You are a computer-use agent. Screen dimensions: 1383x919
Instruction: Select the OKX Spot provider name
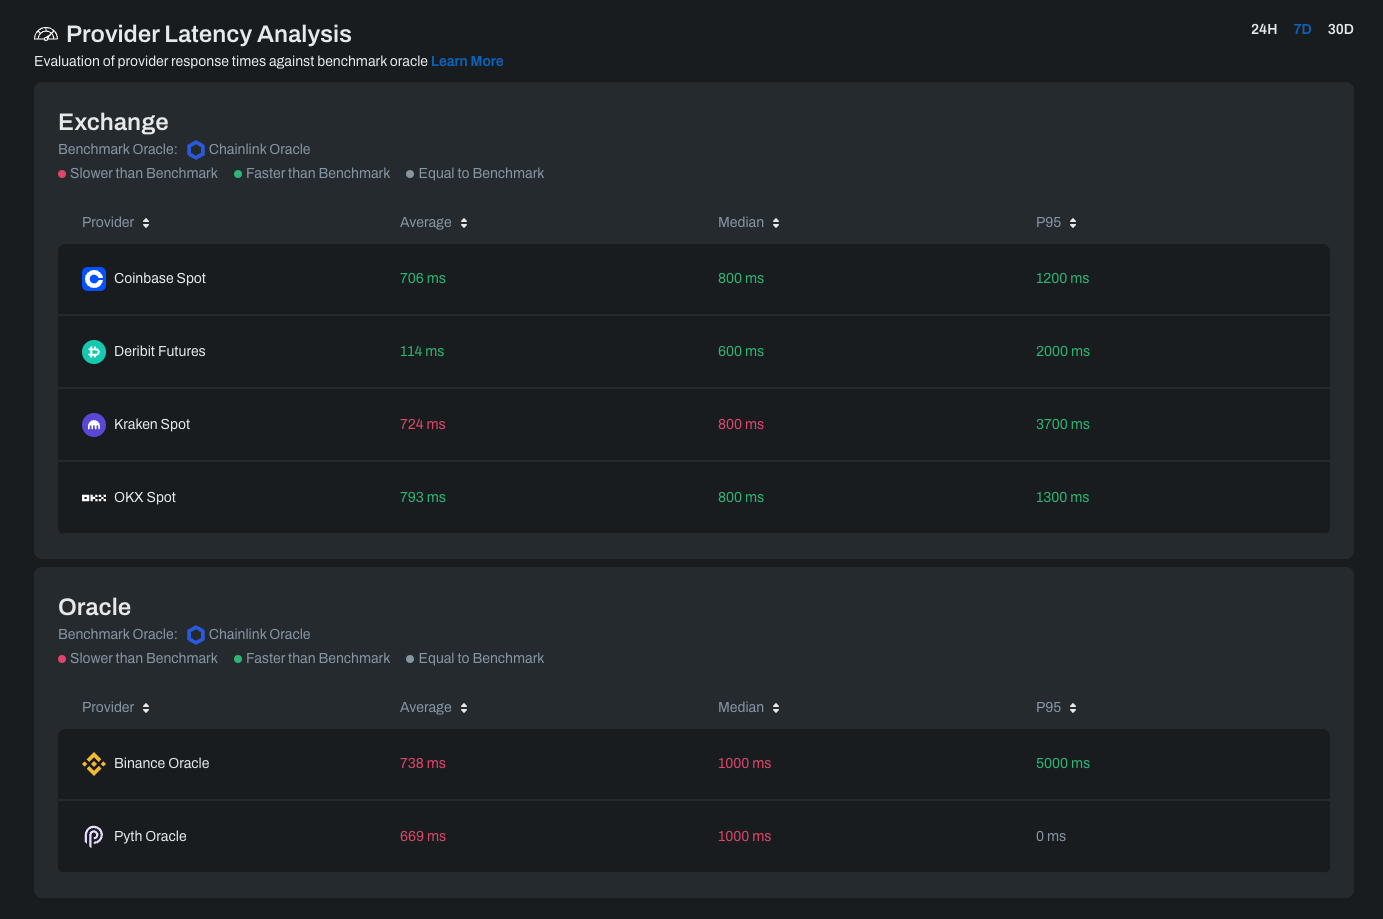pyautogui.click(x=145, y=497)
